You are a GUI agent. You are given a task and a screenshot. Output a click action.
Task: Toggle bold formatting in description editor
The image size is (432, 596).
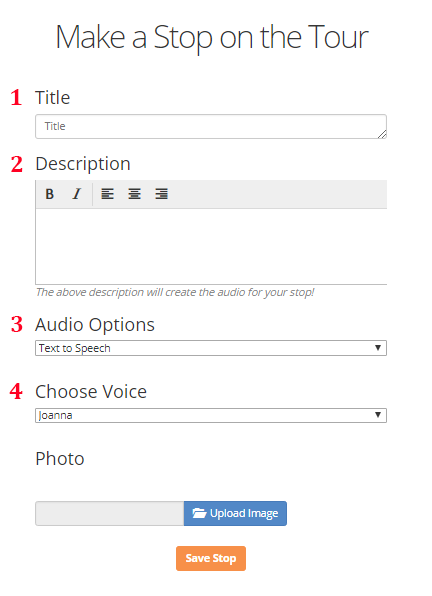[x=49, y=194]
